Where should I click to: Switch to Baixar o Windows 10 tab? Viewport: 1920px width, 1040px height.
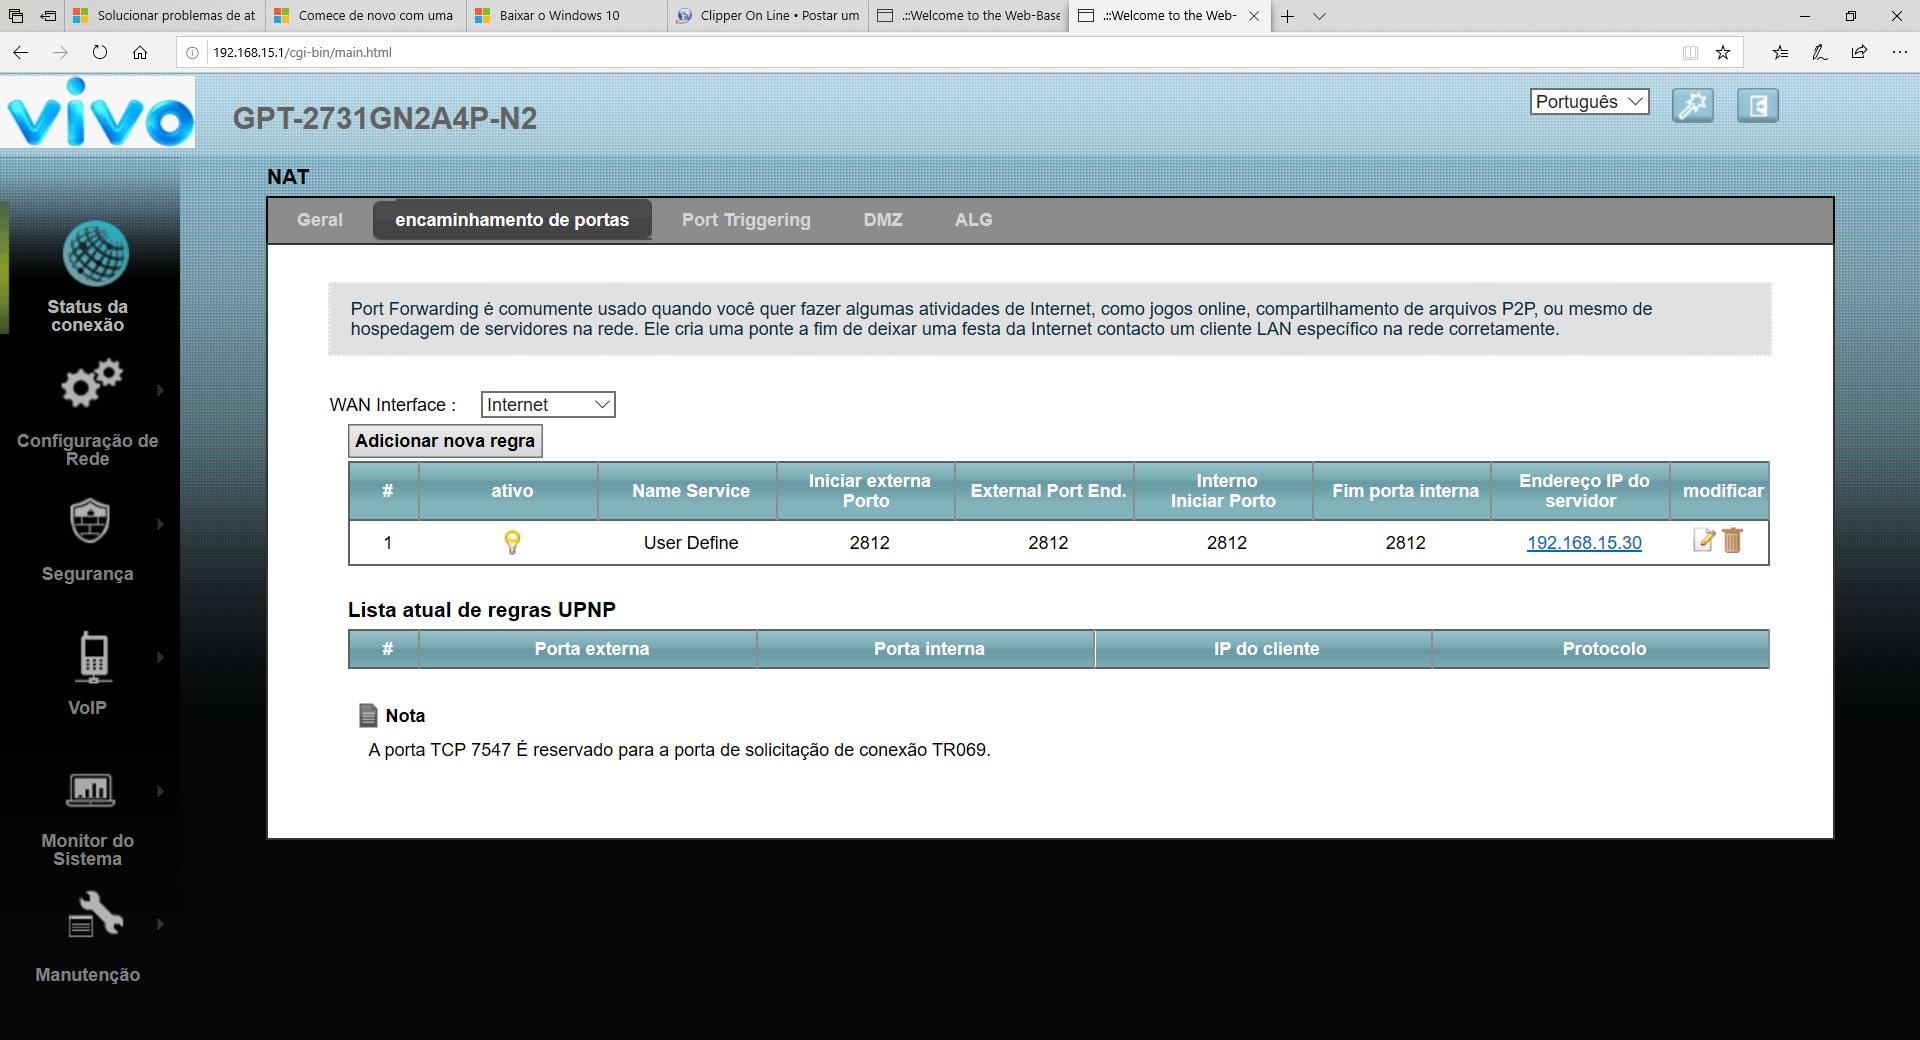point(566,16)
